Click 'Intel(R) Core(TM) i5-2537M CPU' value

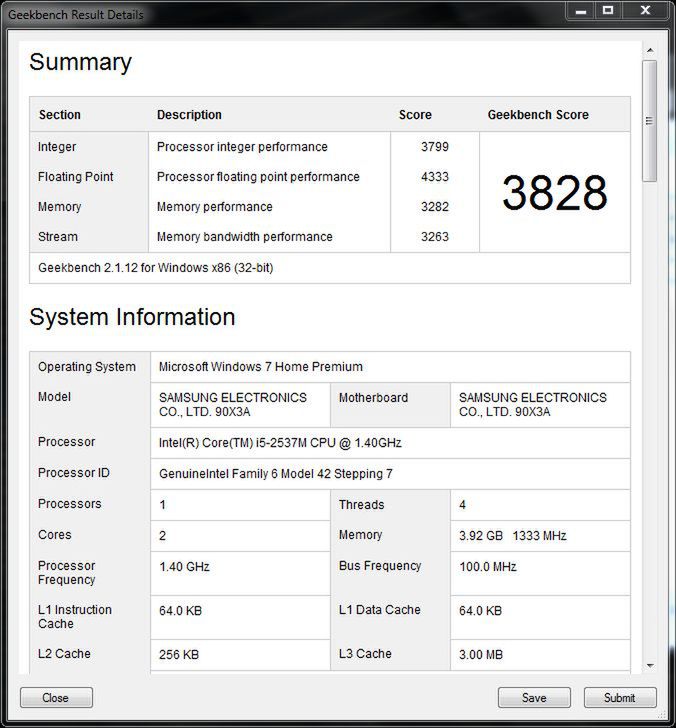pyautogui.click(x=280, y=443)
